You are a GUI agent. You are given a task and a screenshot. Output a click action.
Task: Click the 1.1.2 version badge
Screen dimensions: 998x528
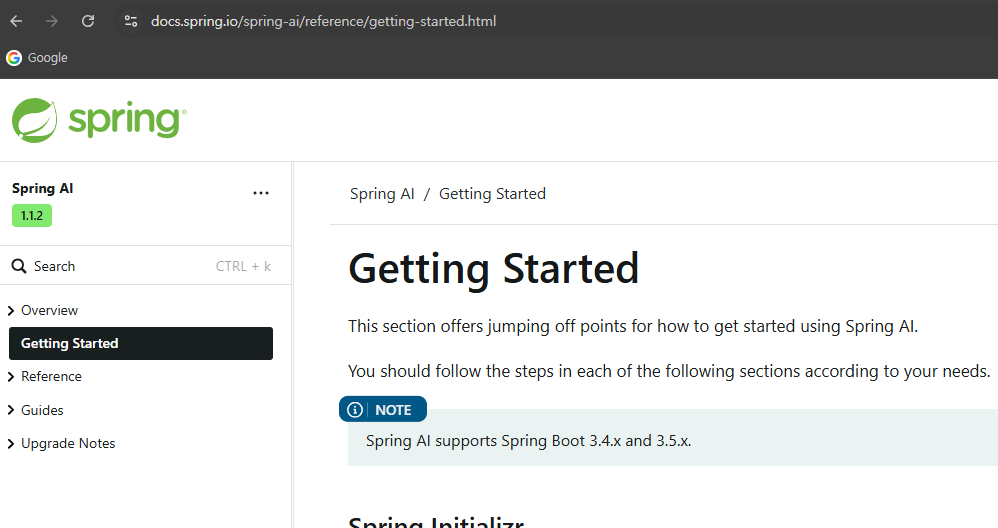(x=32, y=216)
